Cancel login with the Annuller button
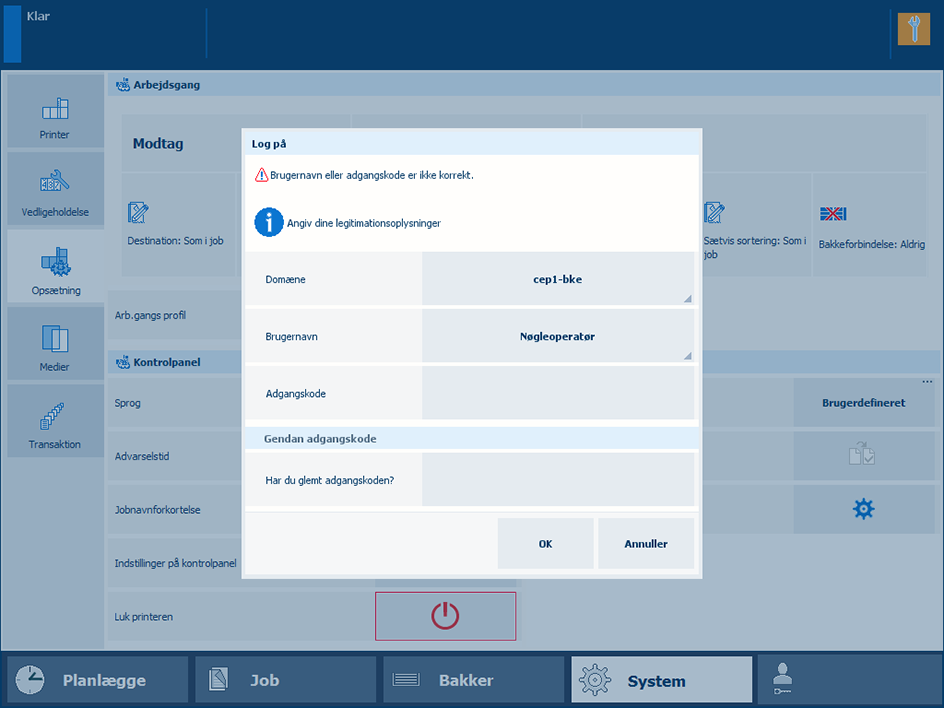The image size is (944, 708). coord(646,544)
